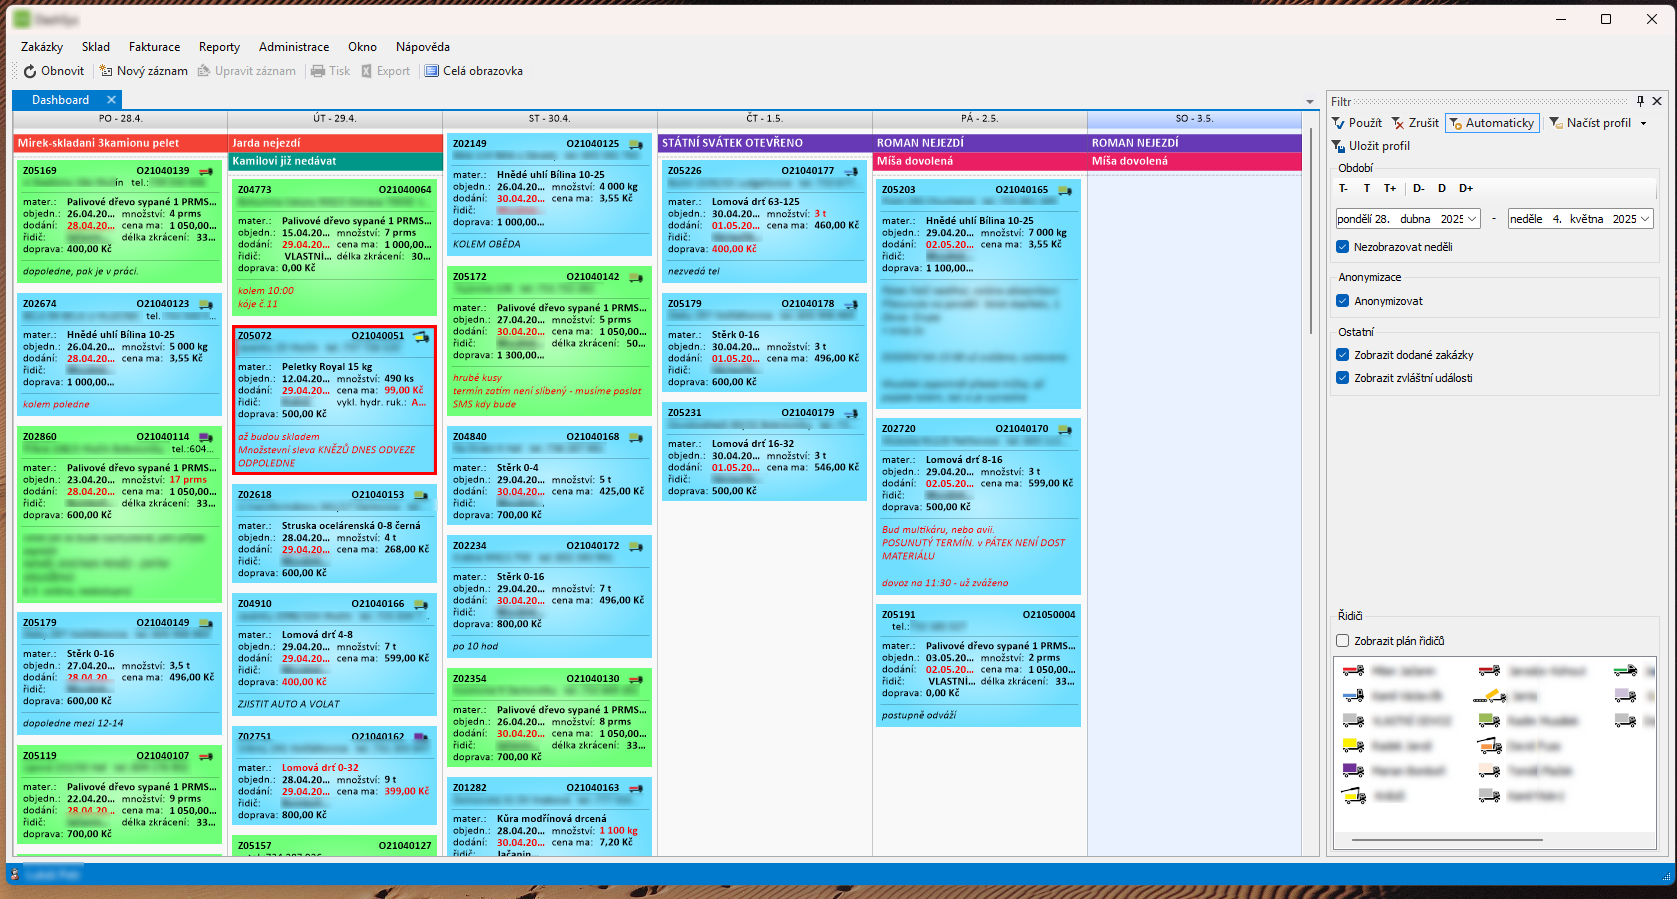
Task: Enable Zobrazit plán řidičů checkbox
Action: click(x=1343, y=641)
